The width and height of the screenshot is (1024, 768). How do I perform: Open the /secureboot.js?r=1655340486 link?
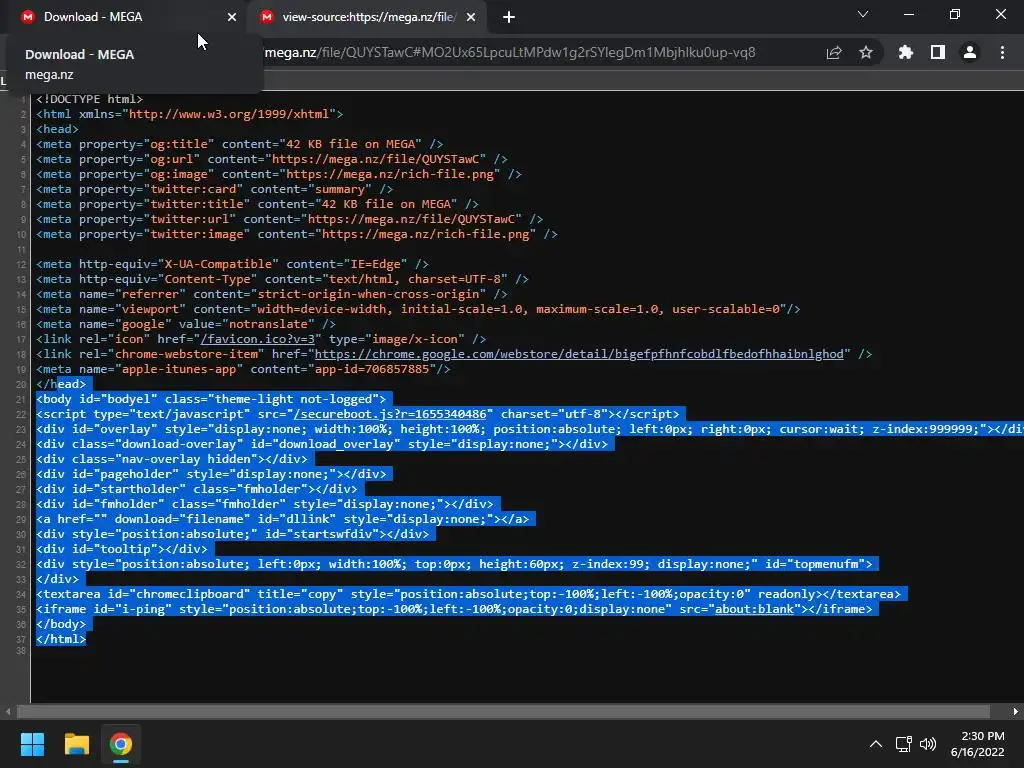[390, 414]
